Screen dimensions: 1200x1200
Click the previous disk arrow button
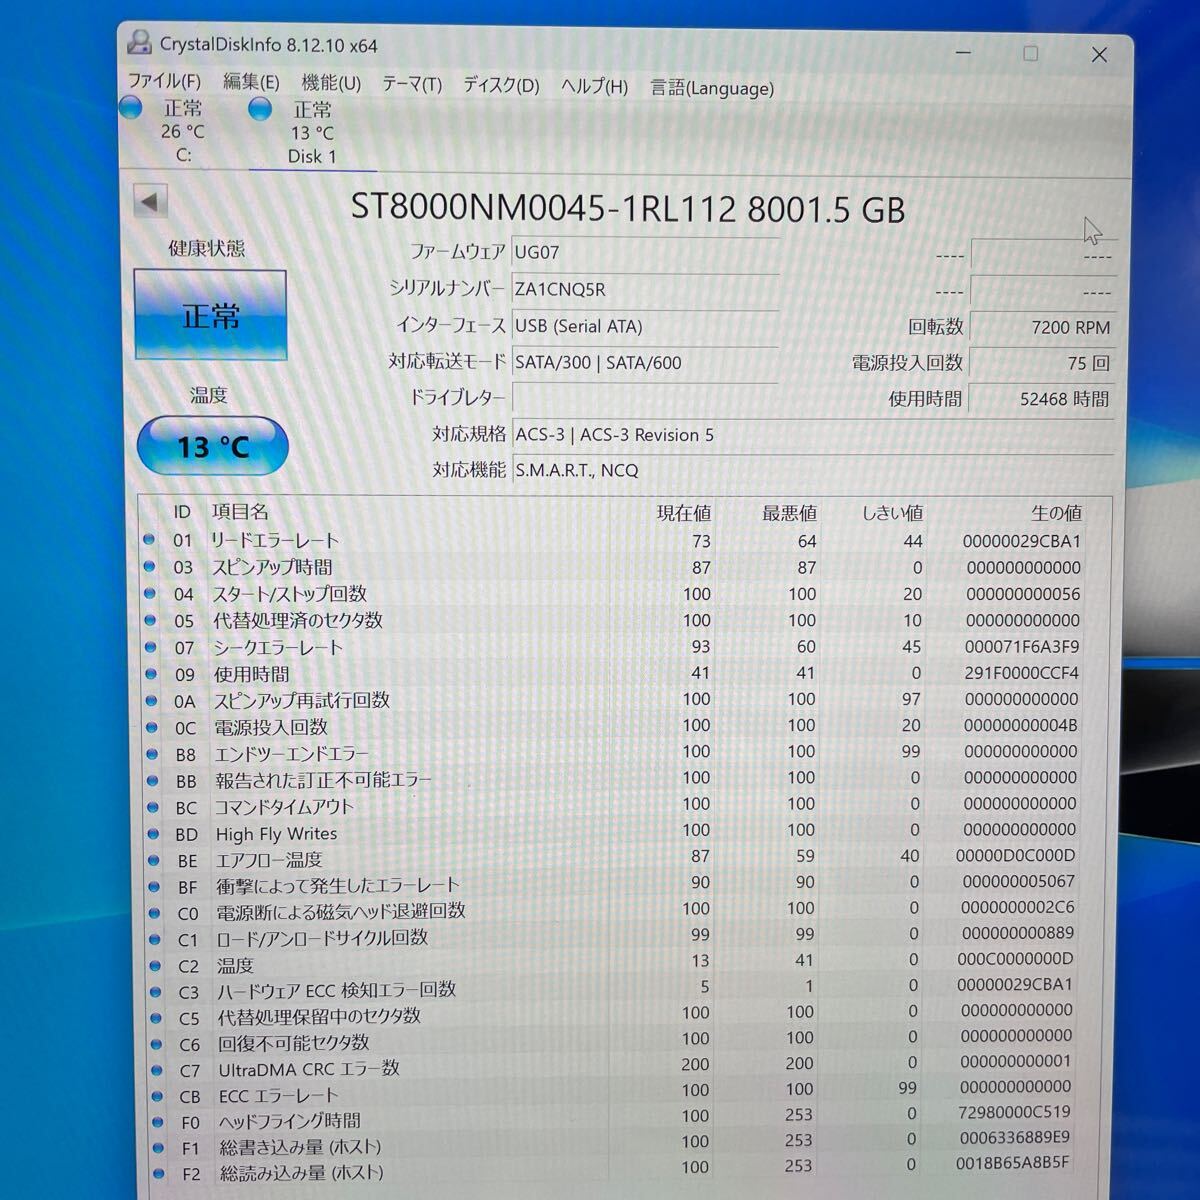click(150, 202)
